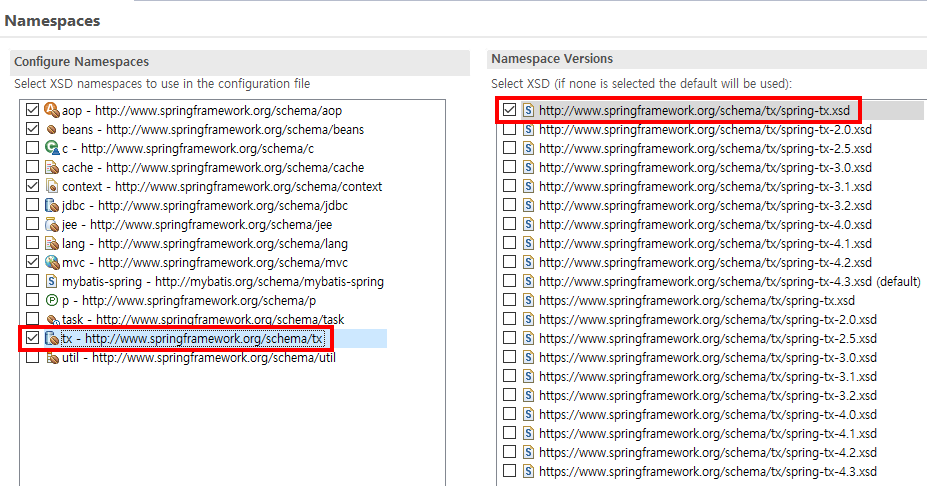Check the http spring-tx-4.3.xsd default checkbox
The image size is (927, 486).
coord(509,281)
